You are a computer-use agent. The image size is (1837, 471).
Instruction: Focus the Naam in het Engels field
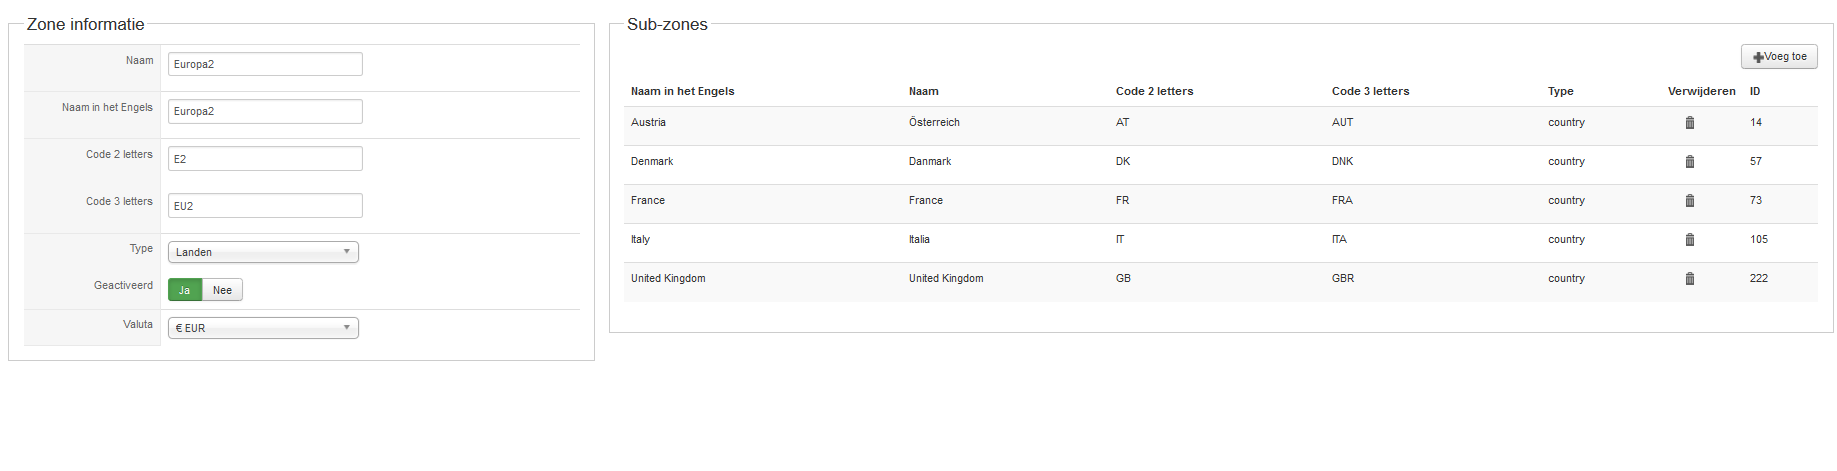(x=265, y=111)
